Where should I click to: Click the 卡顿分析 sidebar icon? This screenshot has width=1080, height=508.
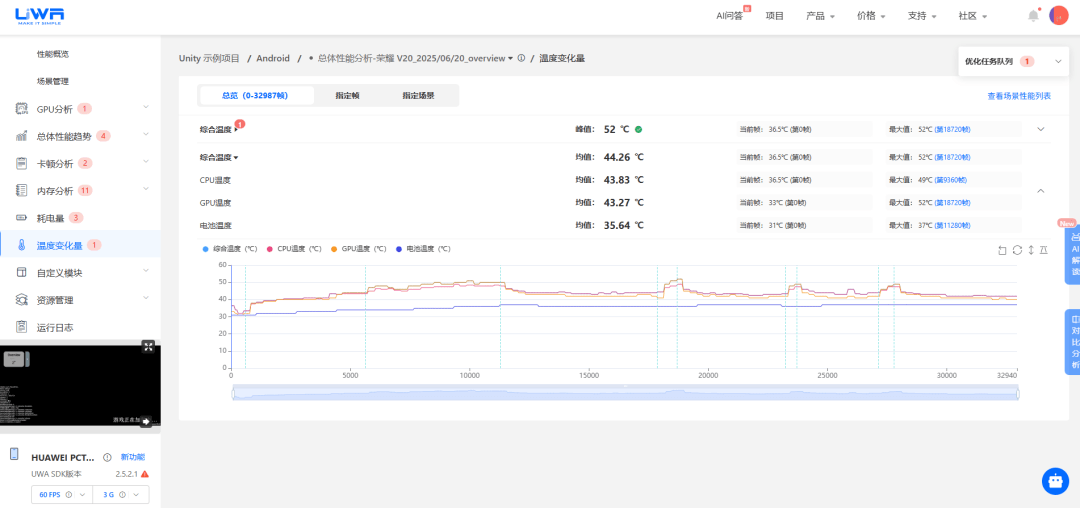pos(21,163)
